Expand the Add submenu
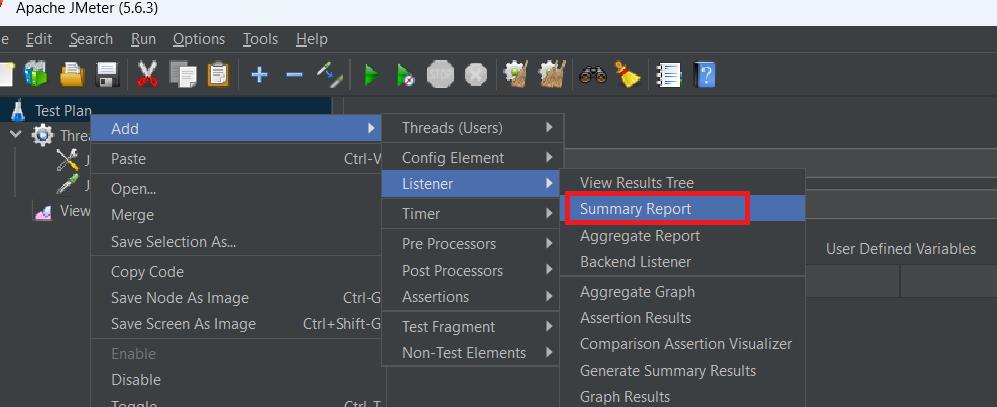997x407 pixels. pos(236,128)
